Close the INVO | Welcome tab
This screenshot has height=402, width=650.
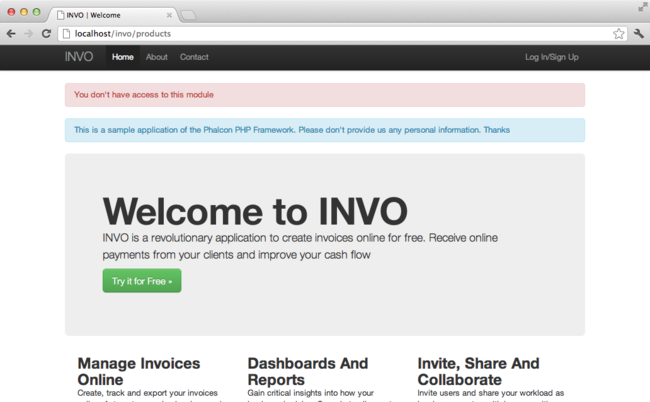169,15
